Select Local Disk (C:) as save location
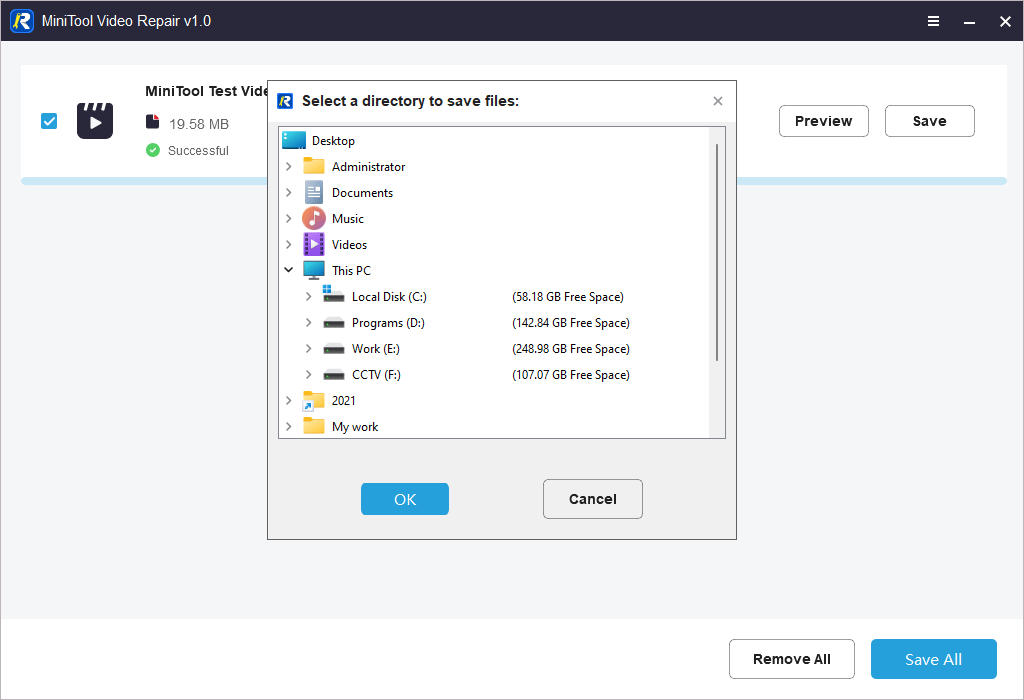1024x700 pixels. [389, 296]
